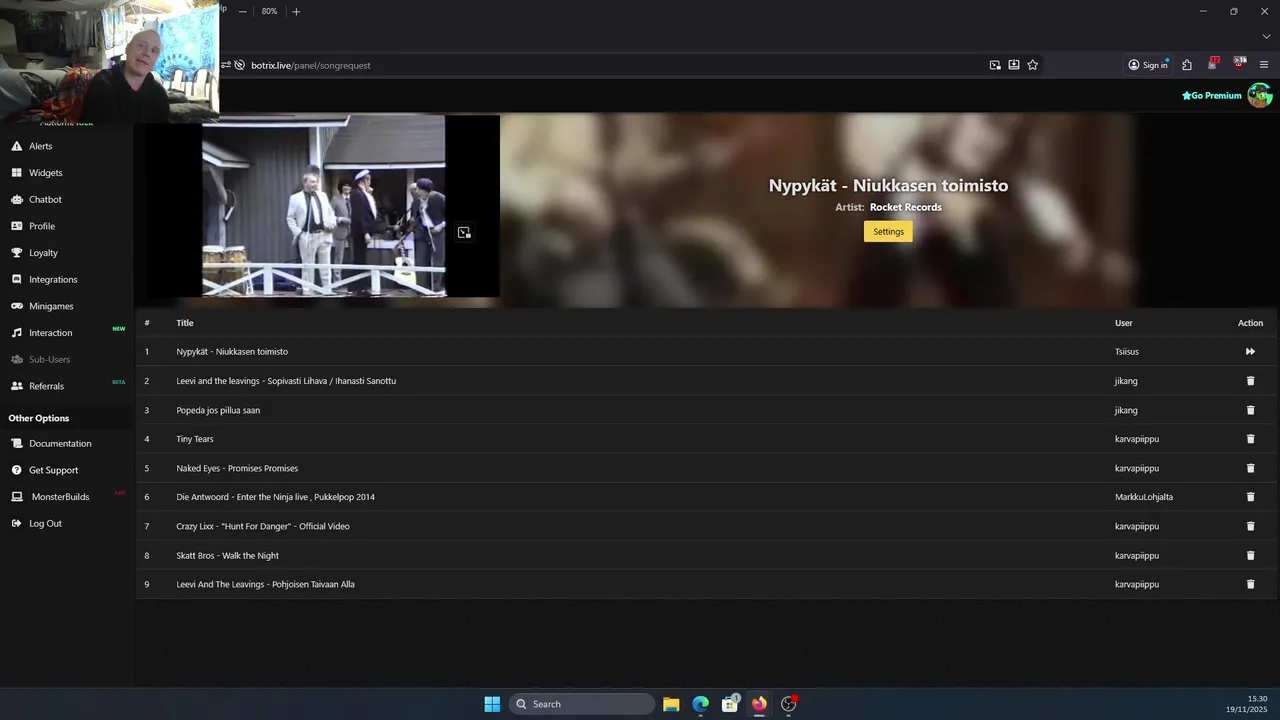This screenshot has height=720, width=1280.
Task: Skip the current song Nypykät - Niukkasen toimisto
Action: [1250, 352]
